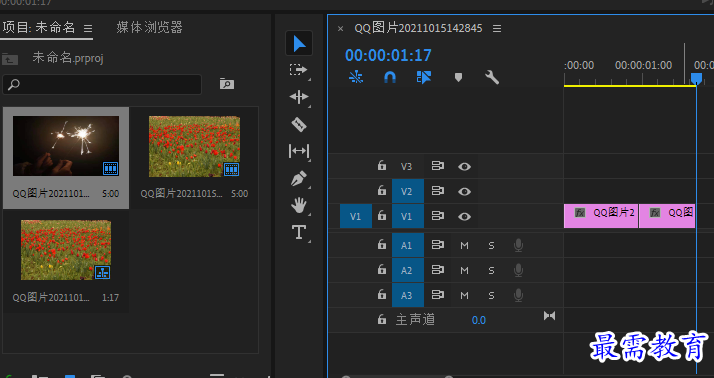Hide track V1 output eye
The height and width of the screenshot is (378, 714).
pyautogui.click(x=464, y=216)
